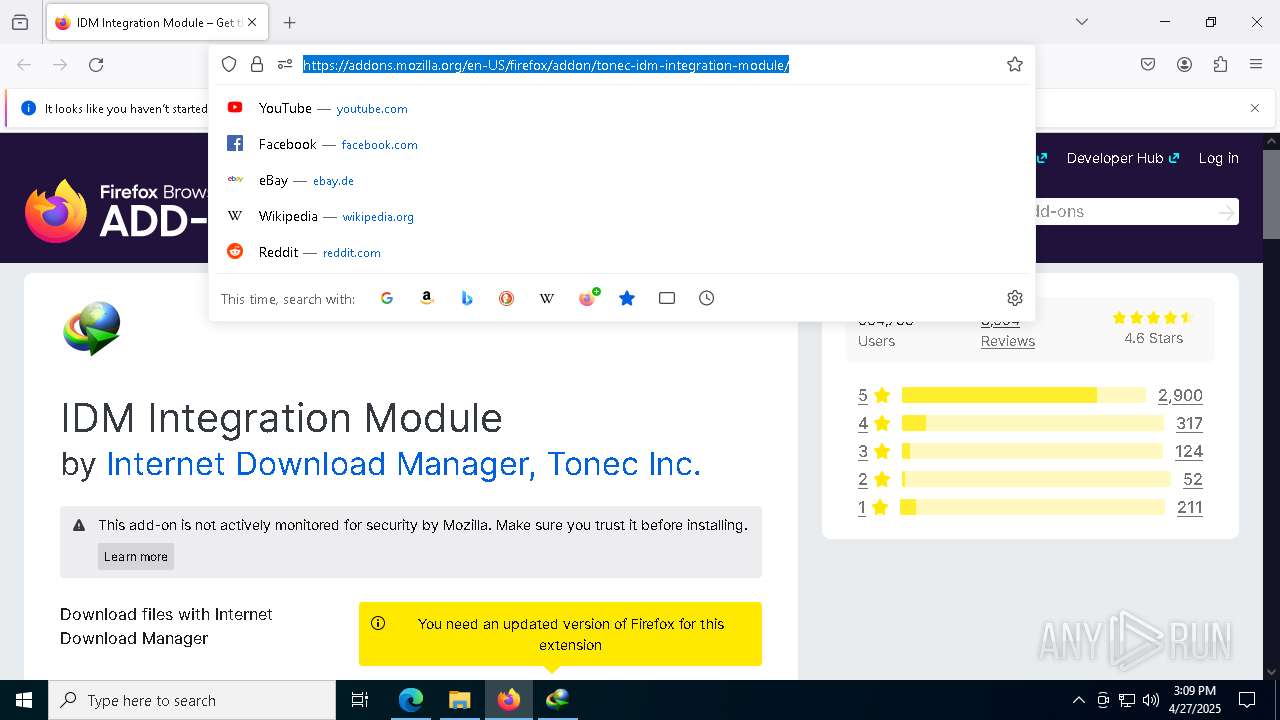Open the tracking protection shield icon

[229, 64]
